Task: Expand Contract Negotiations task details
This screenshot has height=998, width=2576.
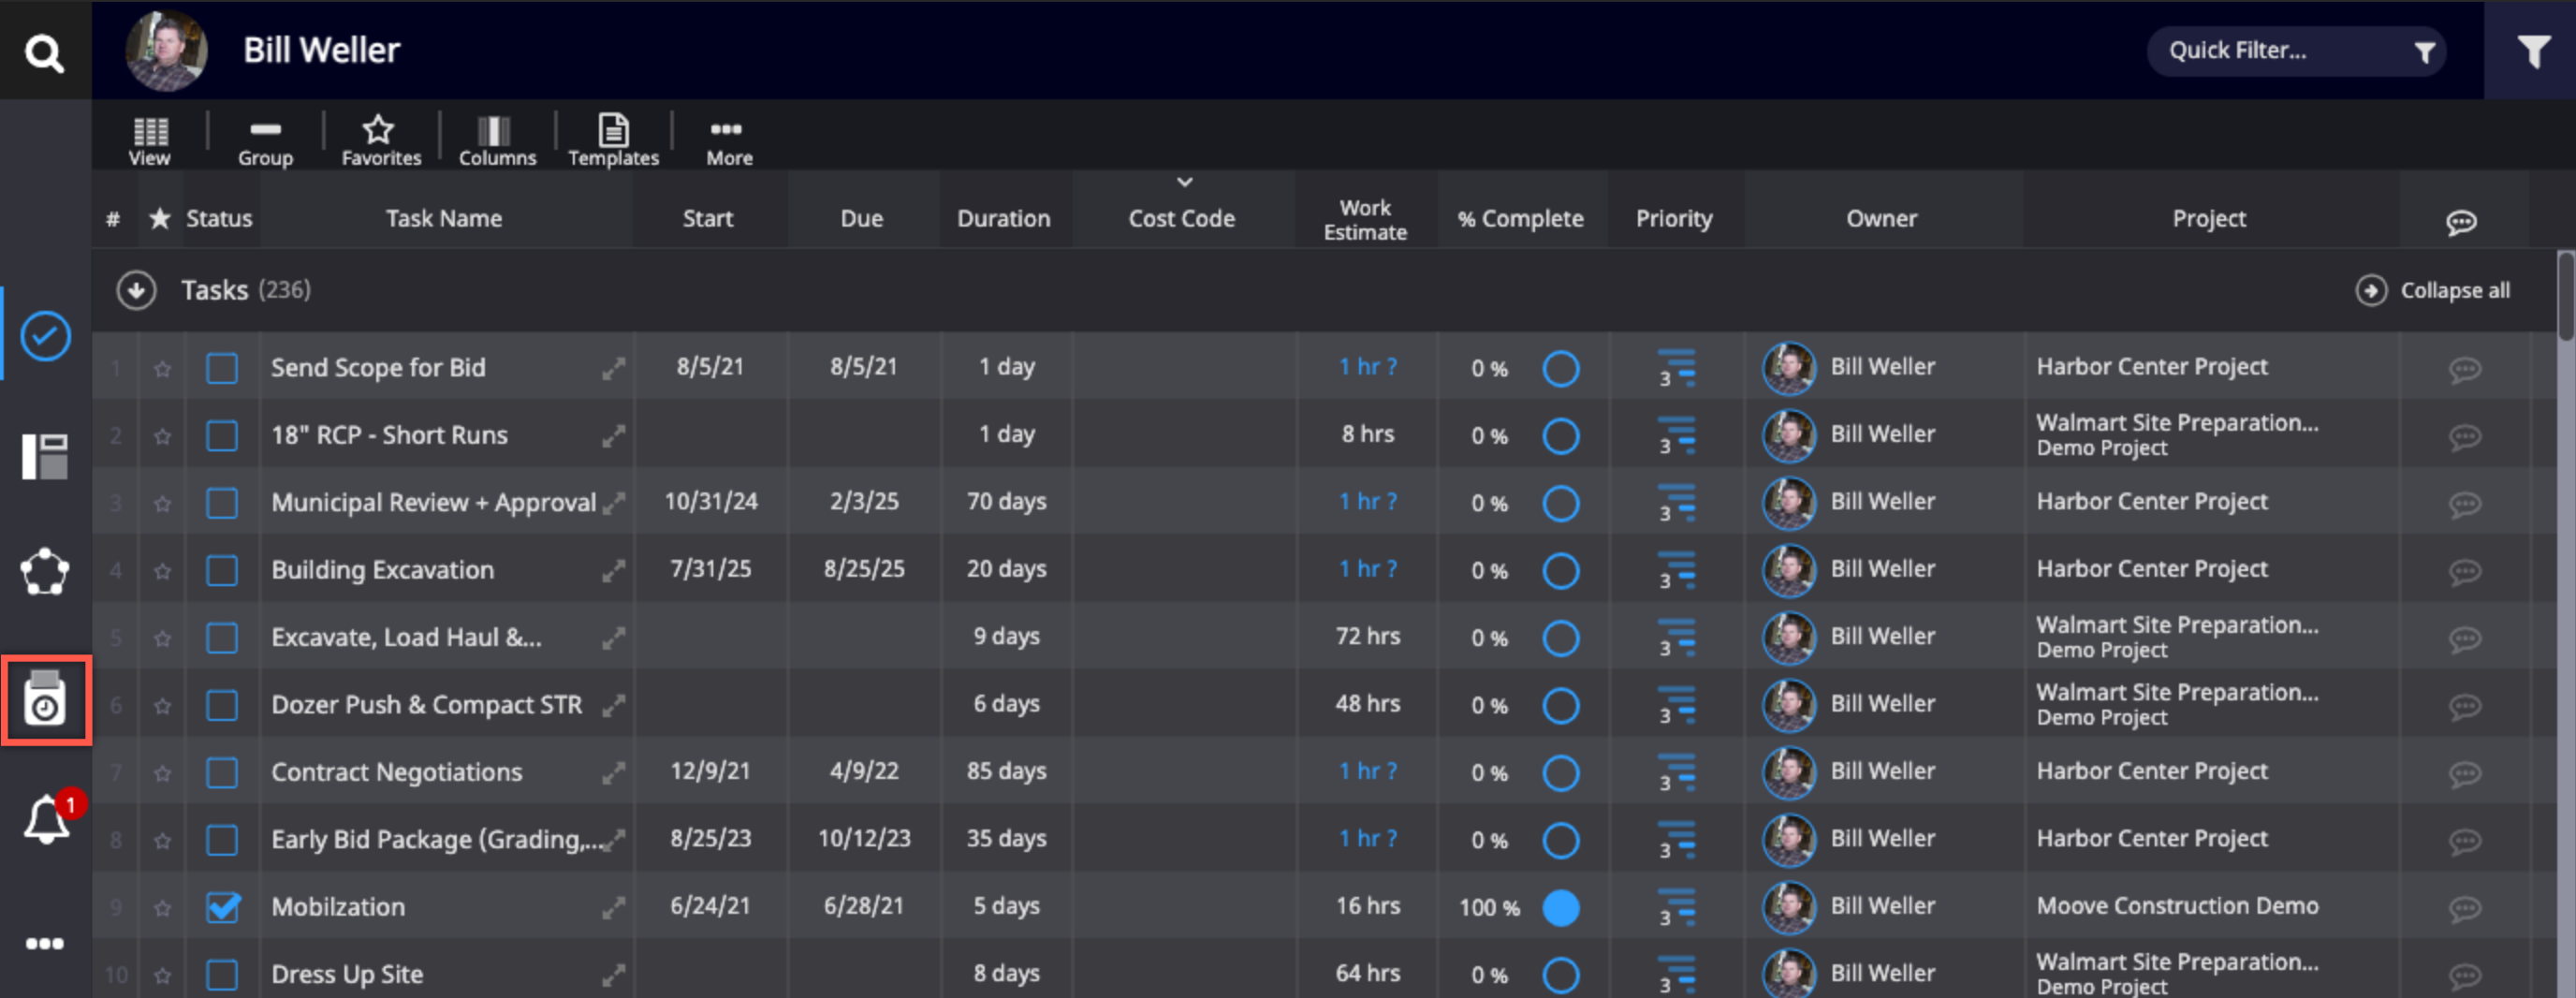Action: tap(613, 773)
